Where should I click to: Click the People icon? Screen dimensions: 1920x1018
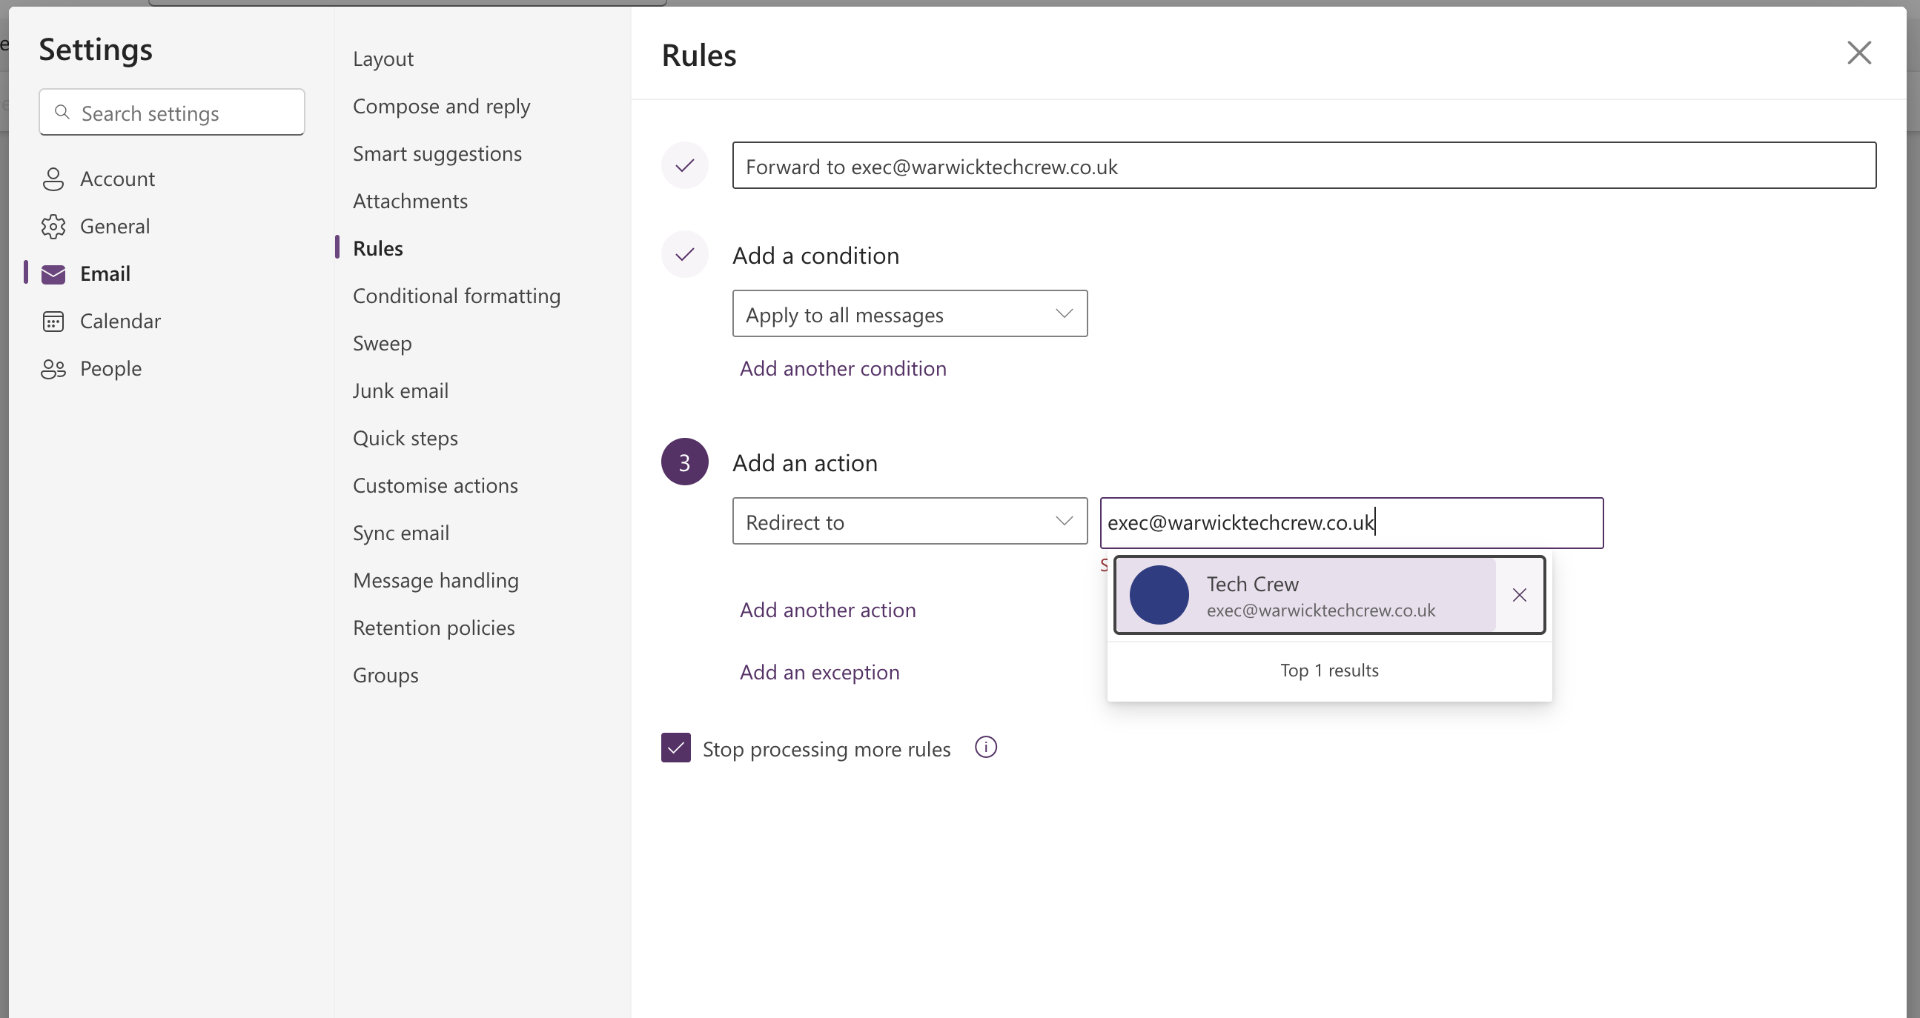click(x=53, y=368)
